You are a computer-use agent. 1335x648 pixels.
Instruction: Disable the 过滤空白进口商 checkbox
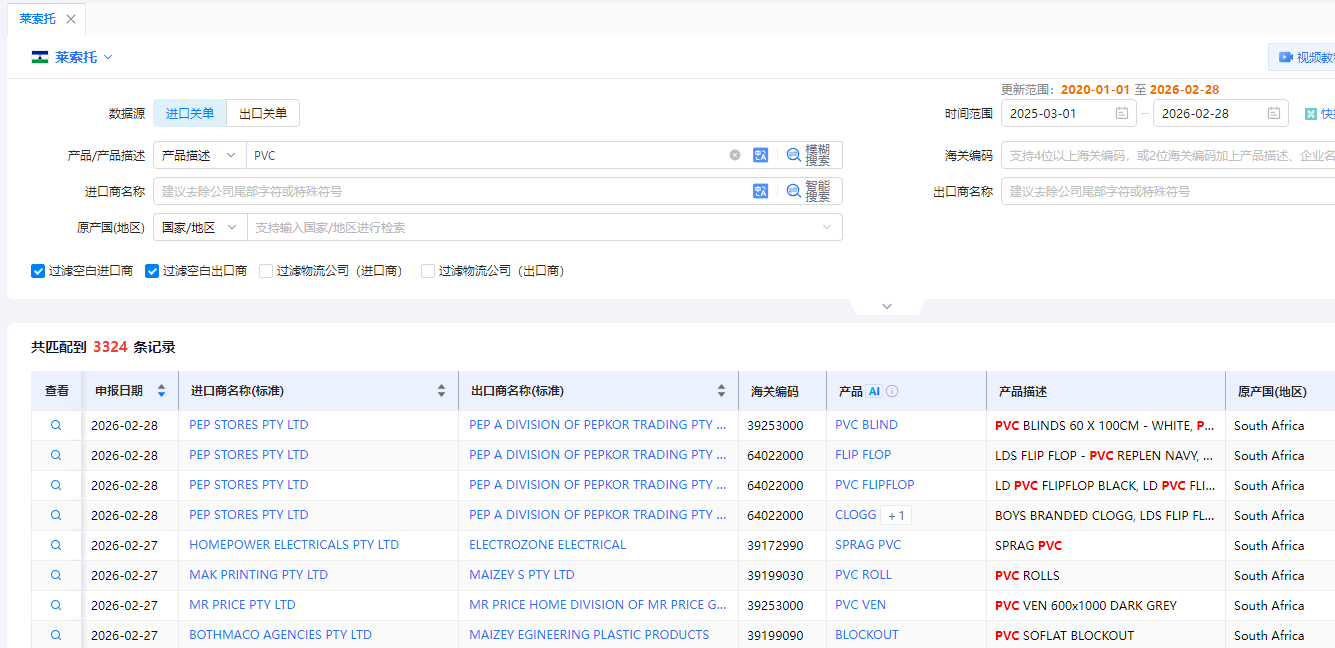point(37,270)
